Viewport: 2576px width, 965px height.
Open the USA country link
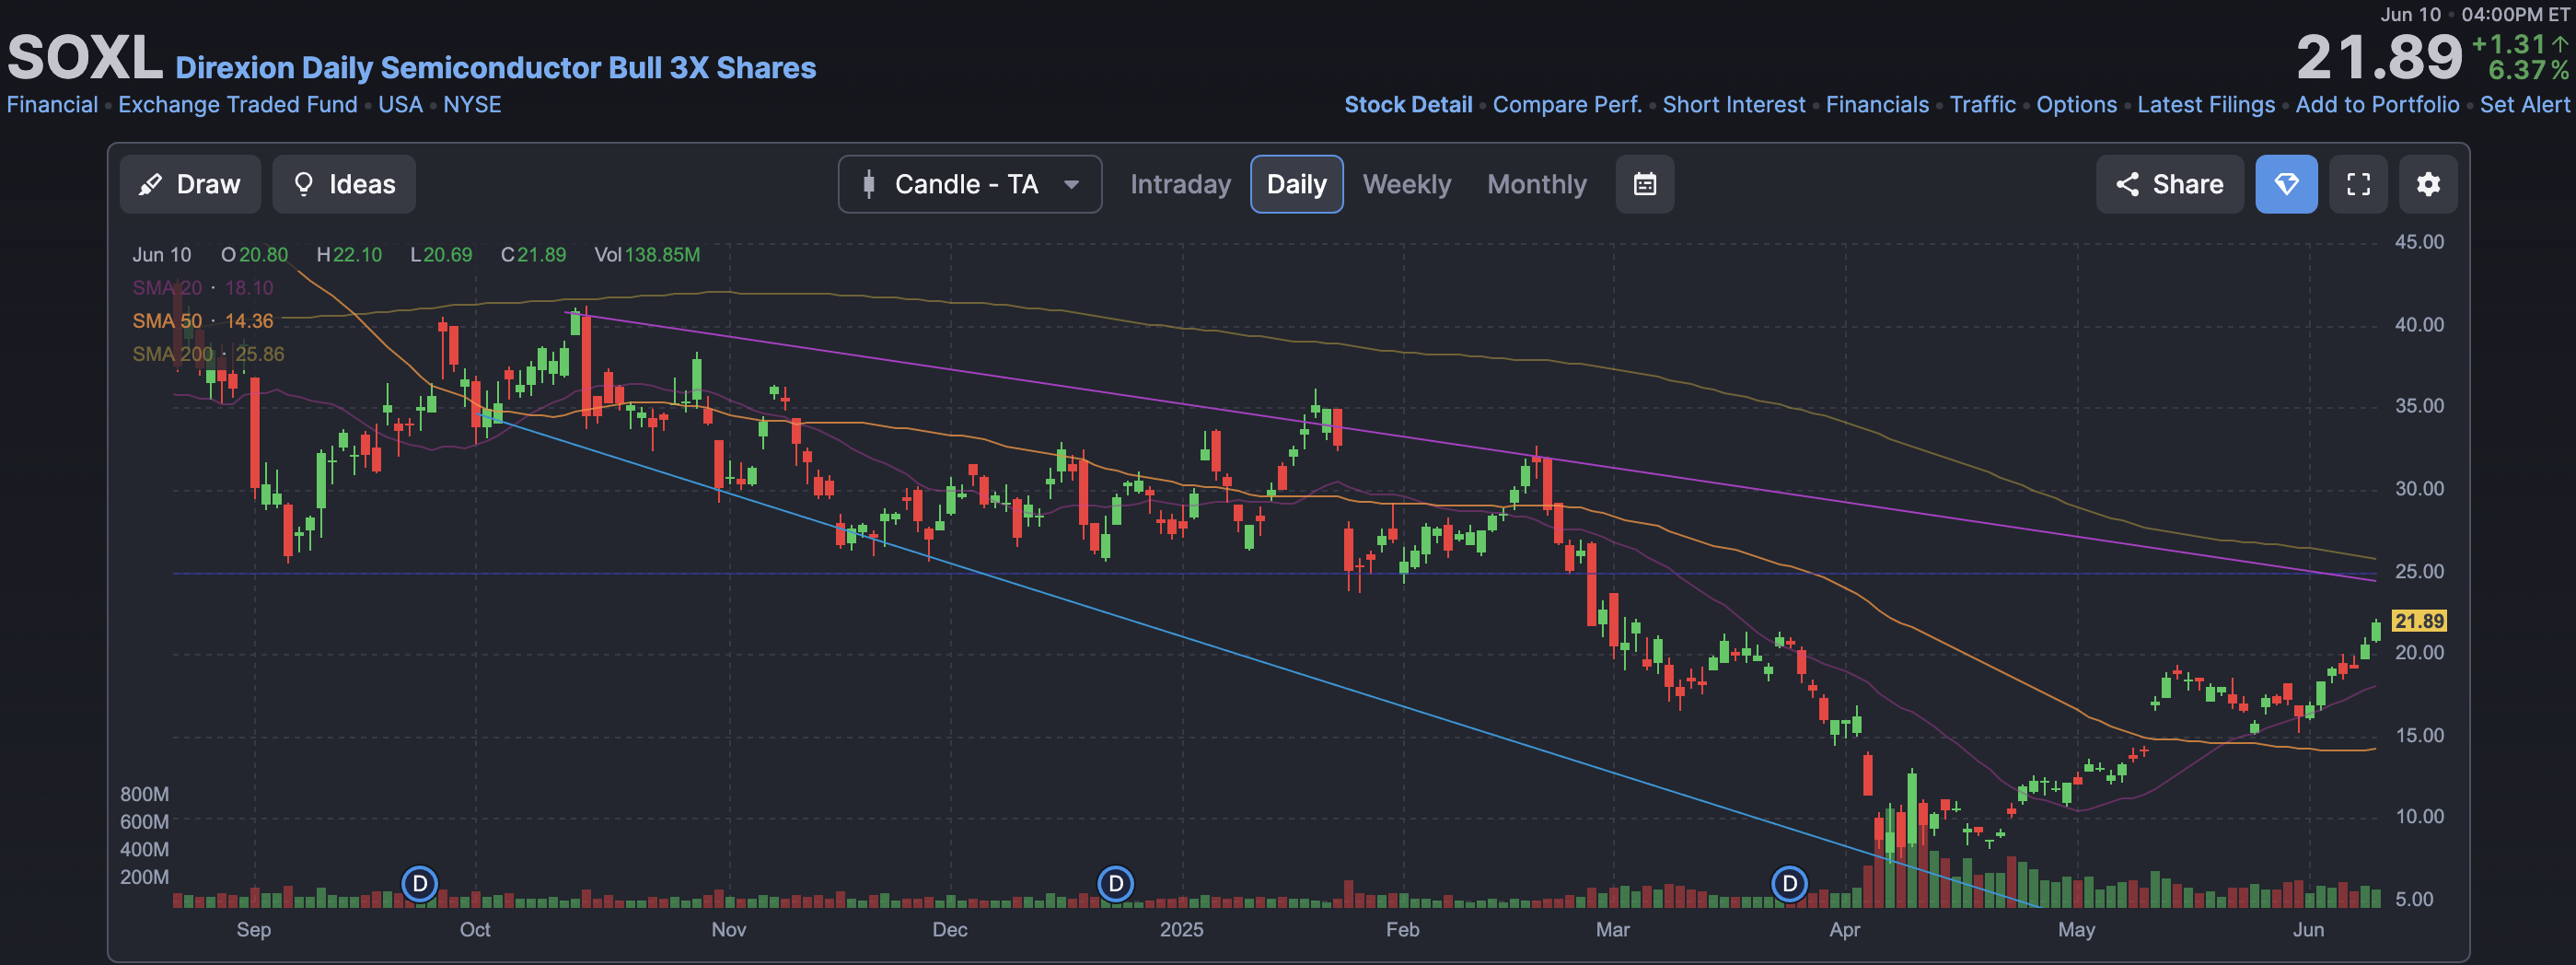(x=400, y=105)
